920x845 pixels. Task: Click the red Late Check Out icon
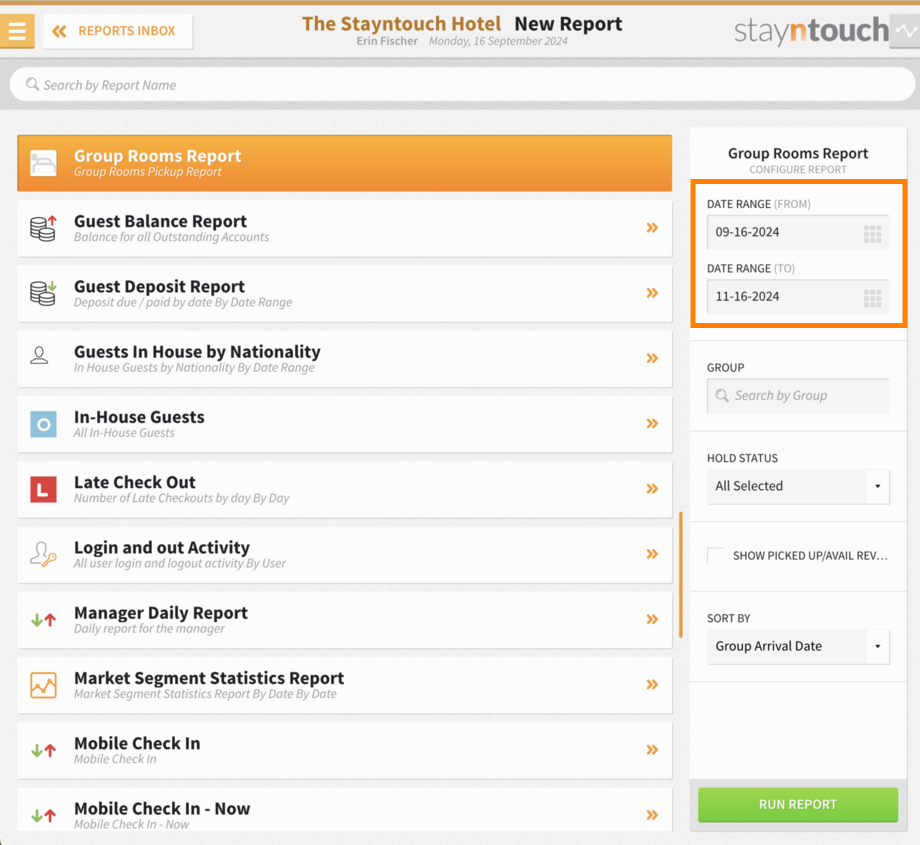coord(43,489)
